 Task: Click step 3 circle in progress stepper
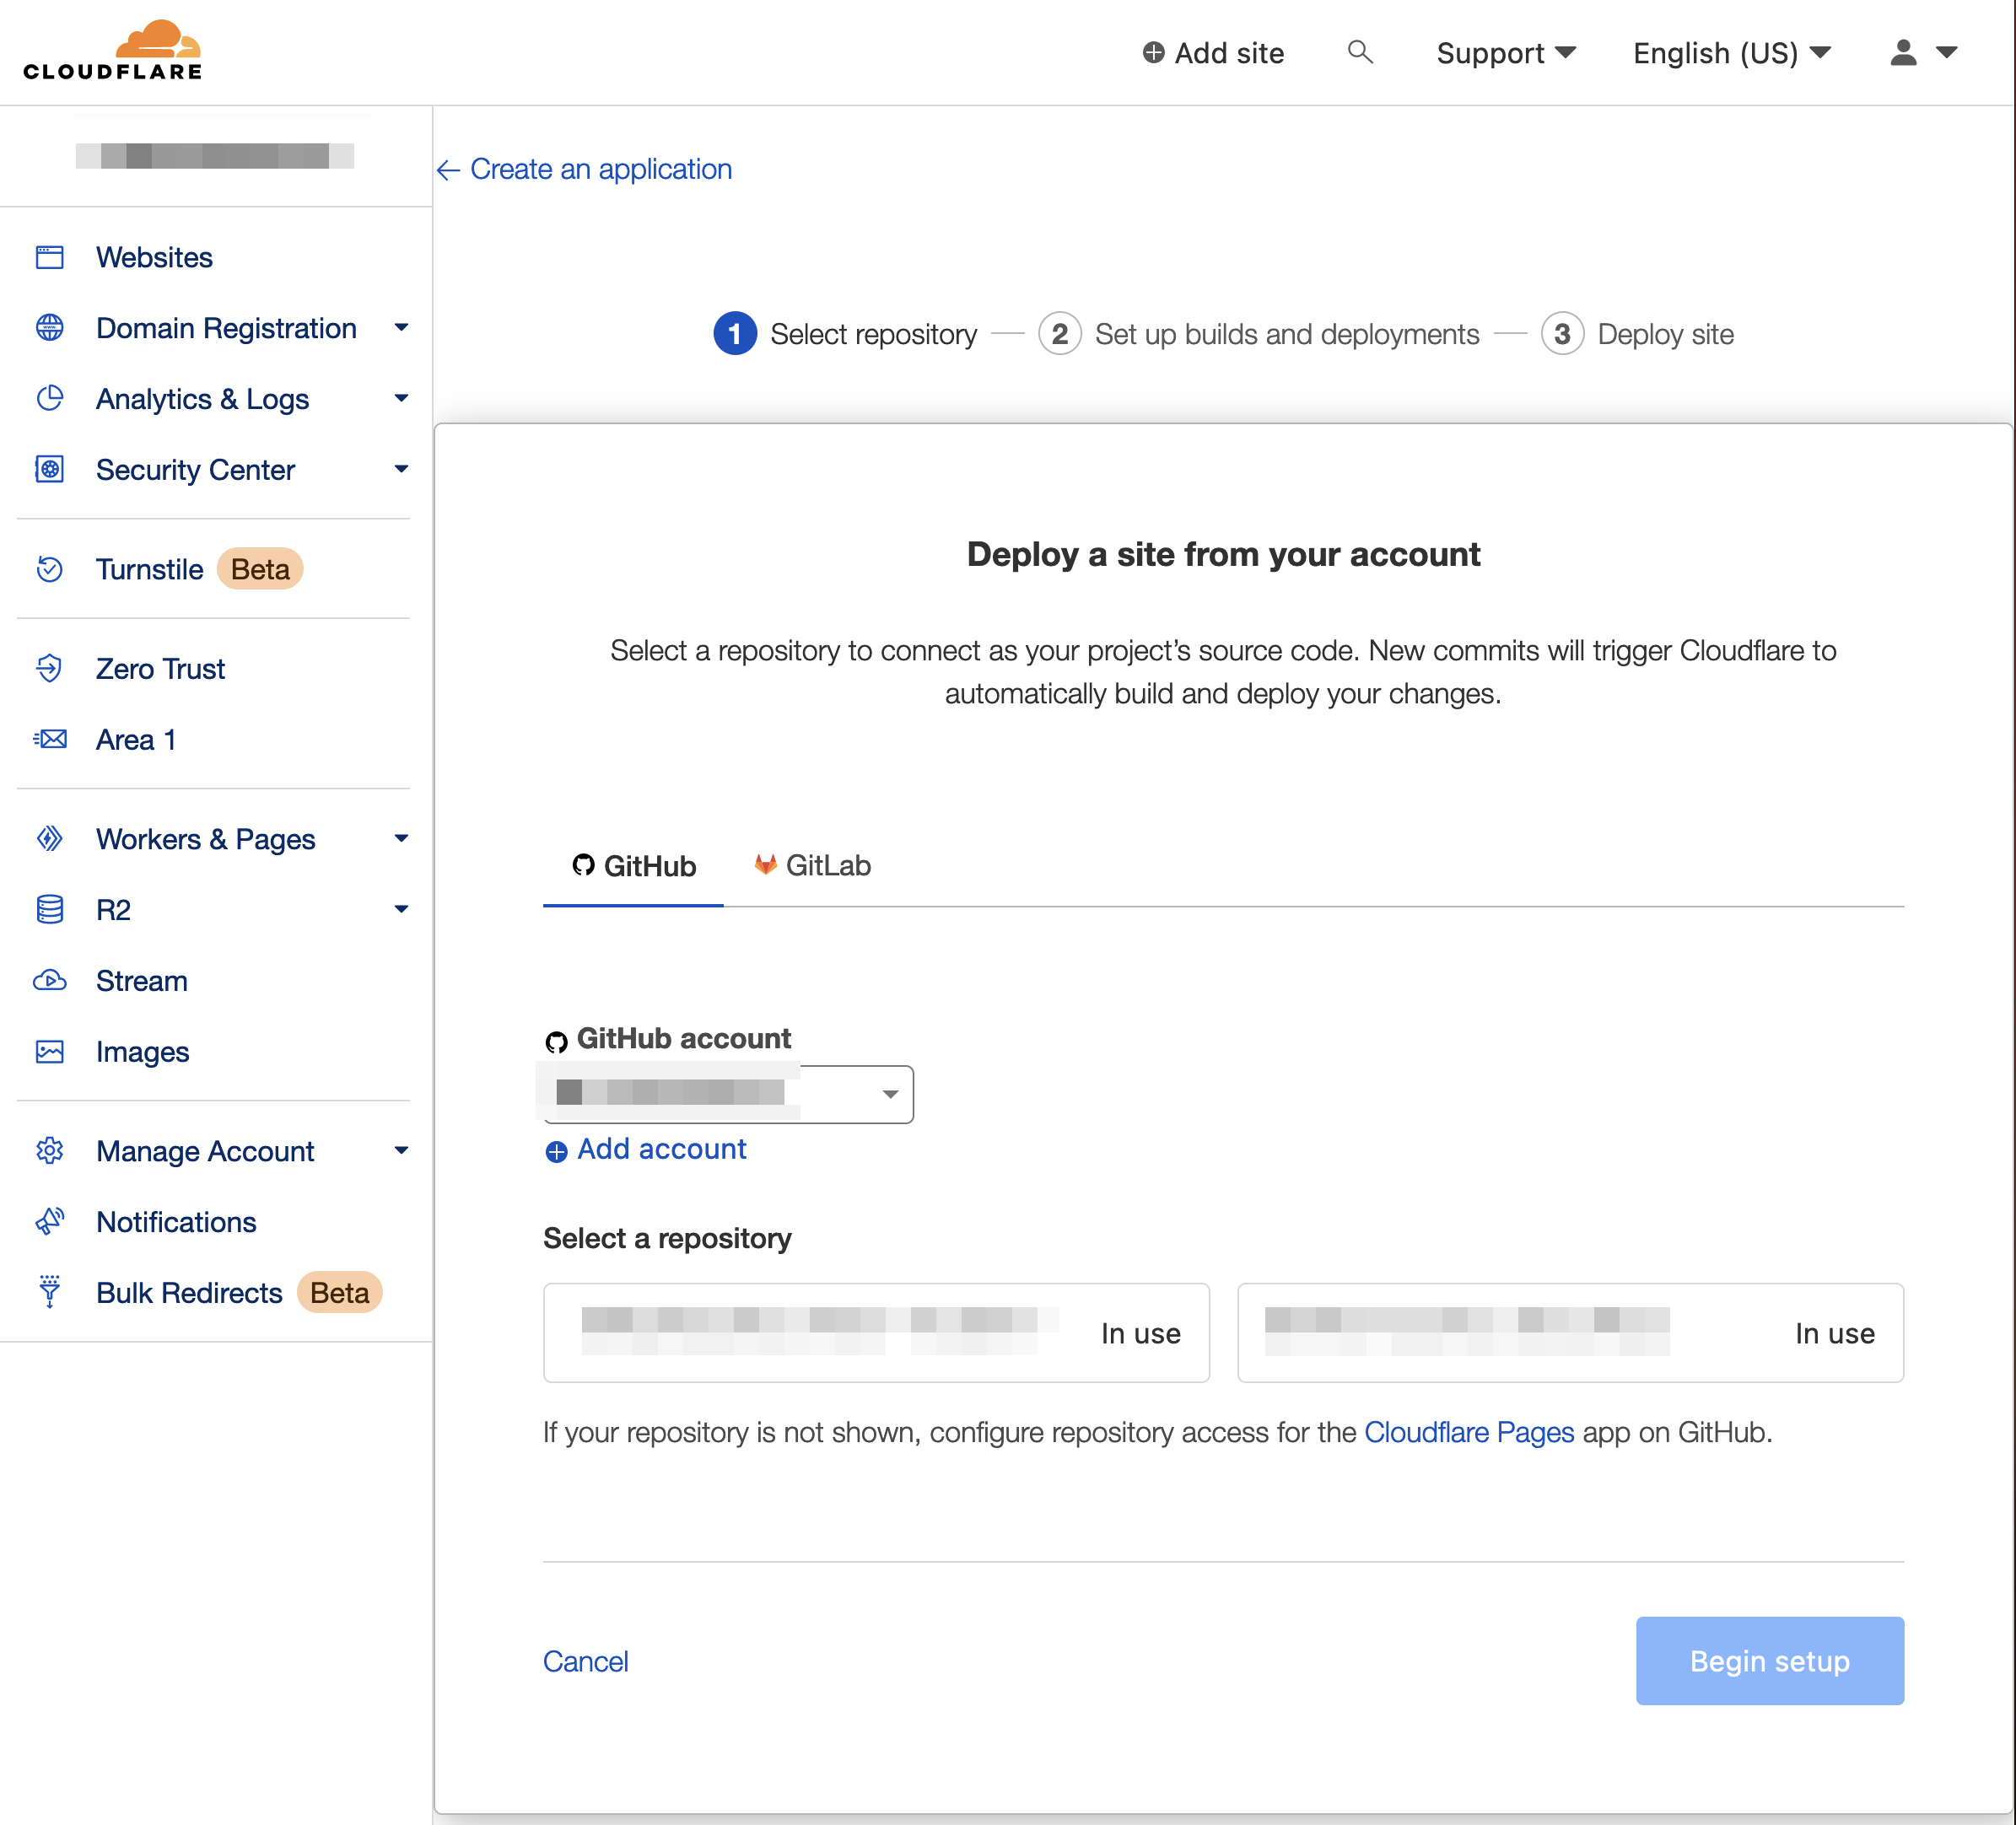pos(1562,334)
